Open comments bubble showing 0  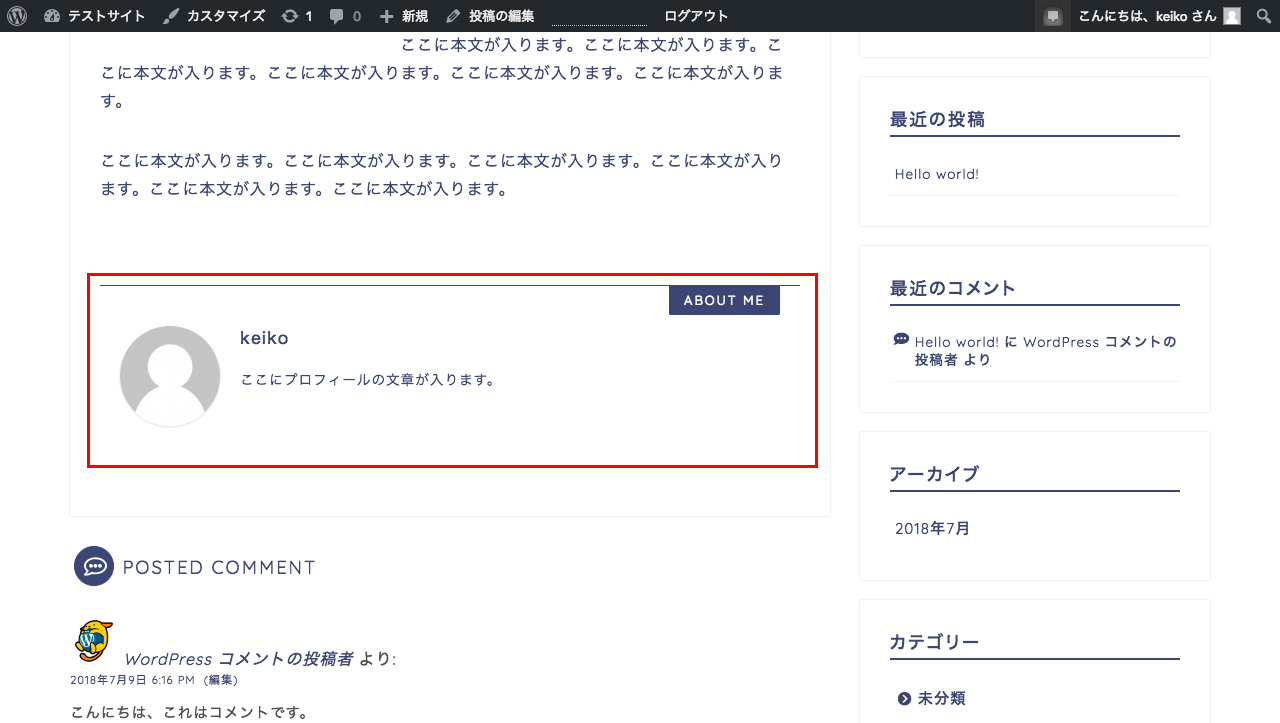coord(345,16)
